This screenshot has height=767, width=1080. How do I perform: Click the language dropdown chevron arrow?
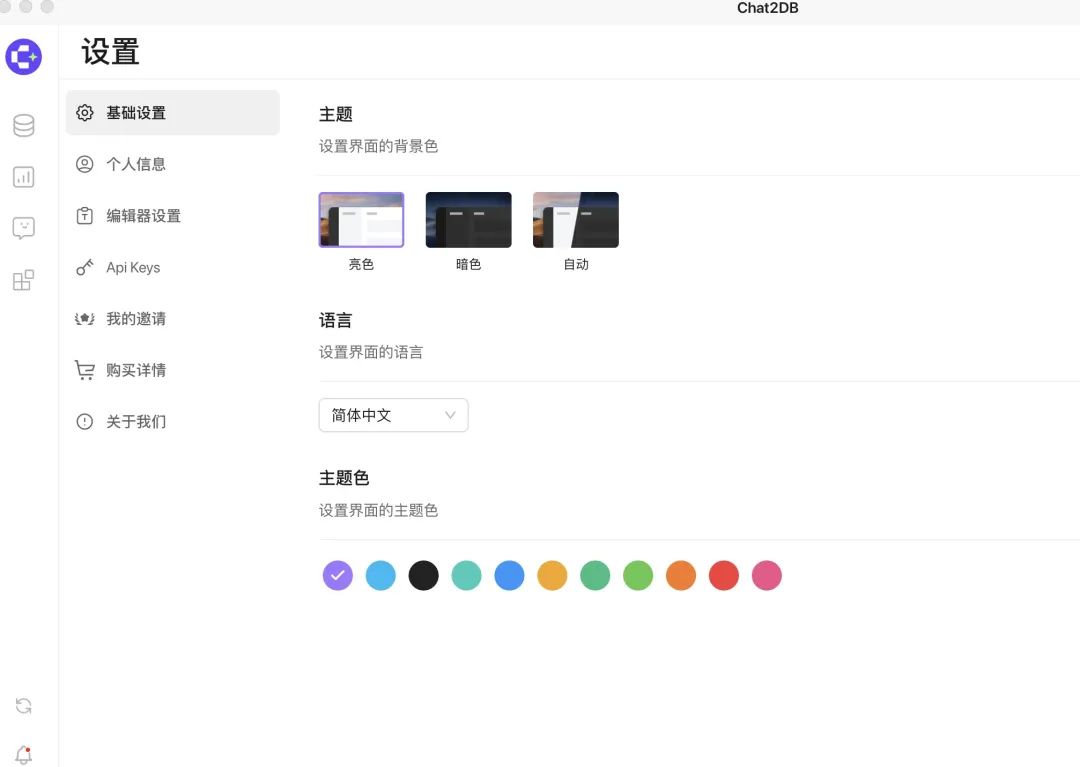coord(450,415)
